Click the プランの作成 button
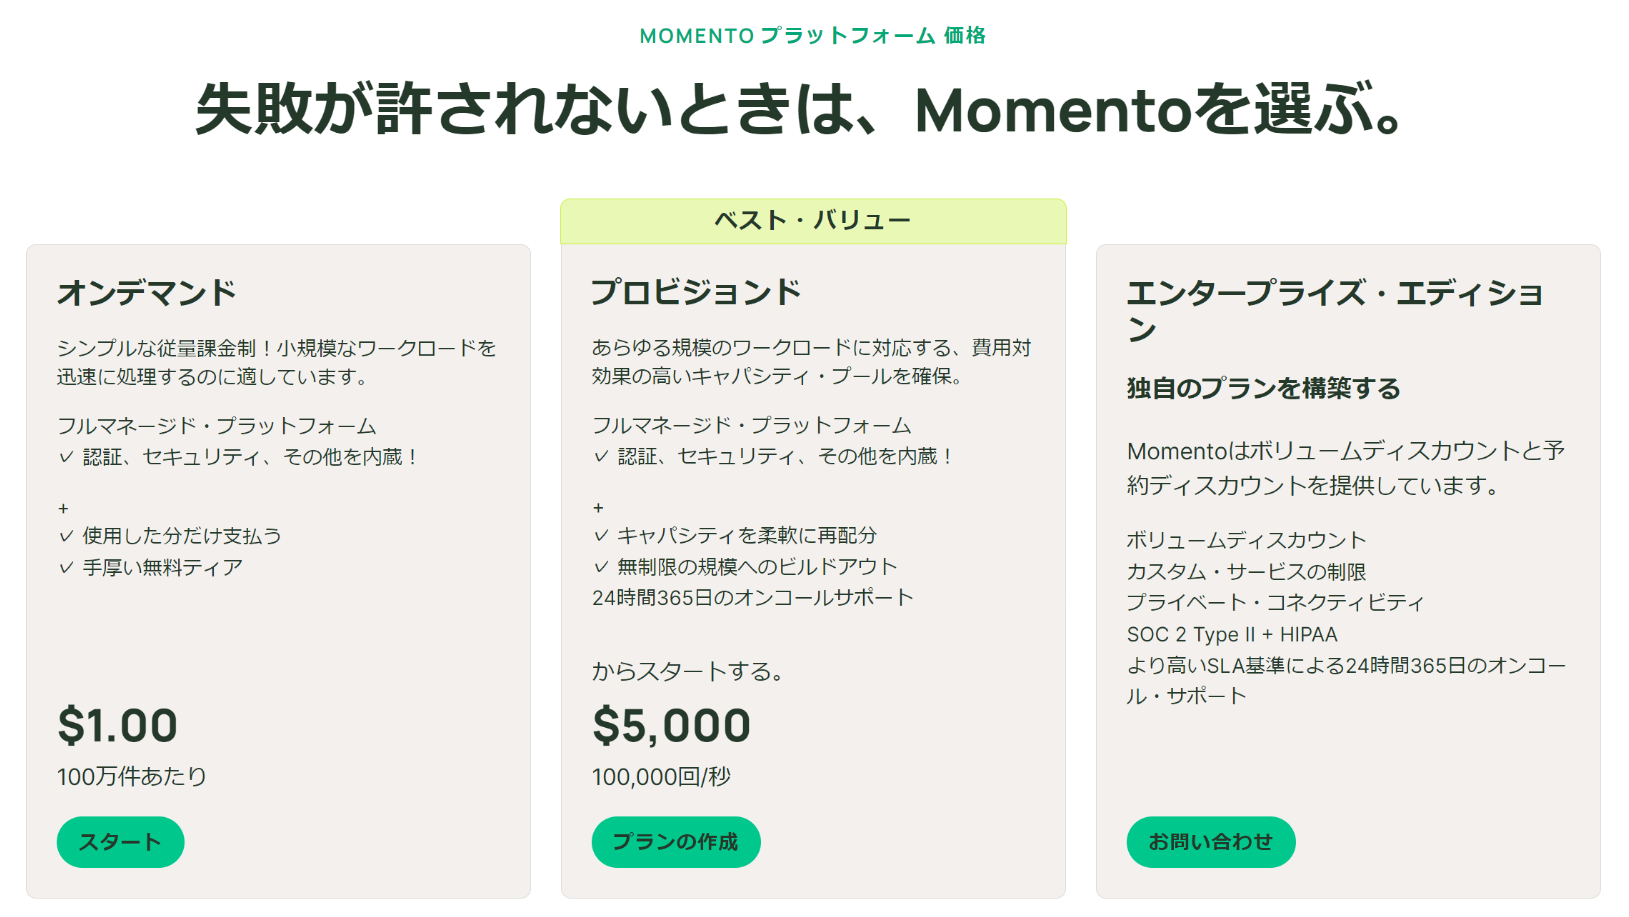This screenshot has width=1629, height=917. 676,842
